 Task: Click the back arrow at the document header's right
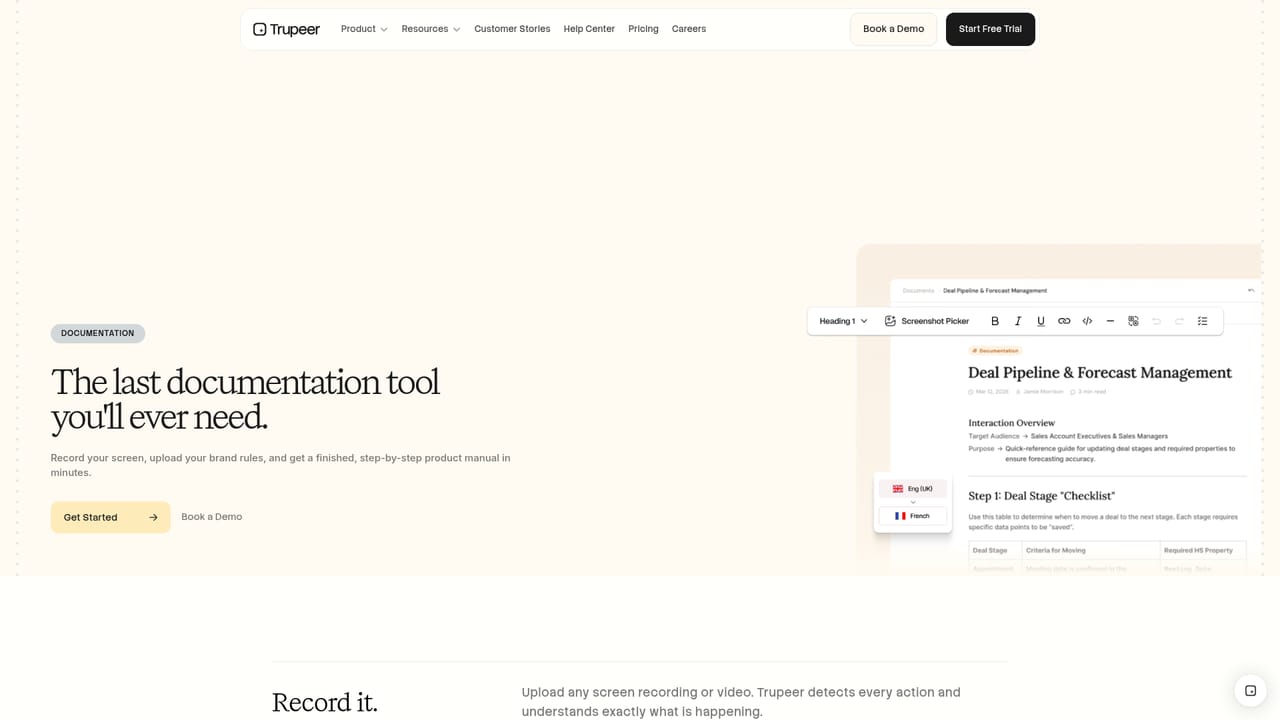coord(1250,291)
